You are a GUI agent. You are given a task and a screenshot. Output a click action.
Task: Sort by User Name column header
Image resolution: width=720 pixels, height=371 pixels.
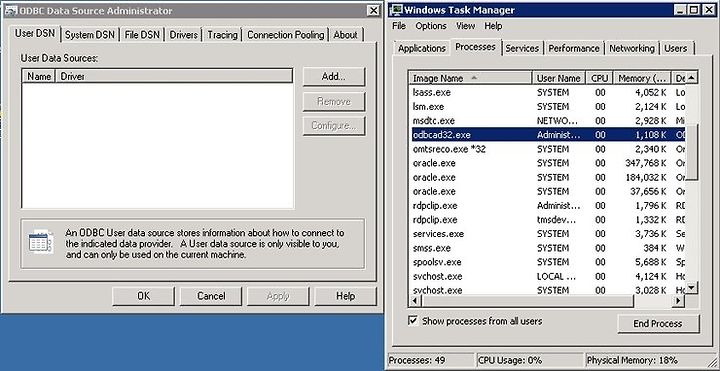559,78
